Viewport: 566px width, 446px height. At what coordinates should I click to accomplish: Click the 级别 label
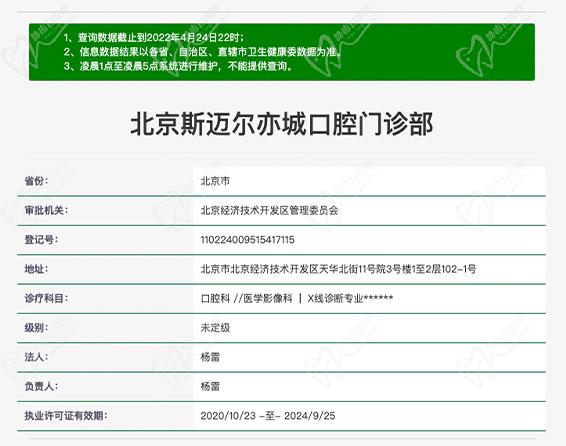[36, 328]
